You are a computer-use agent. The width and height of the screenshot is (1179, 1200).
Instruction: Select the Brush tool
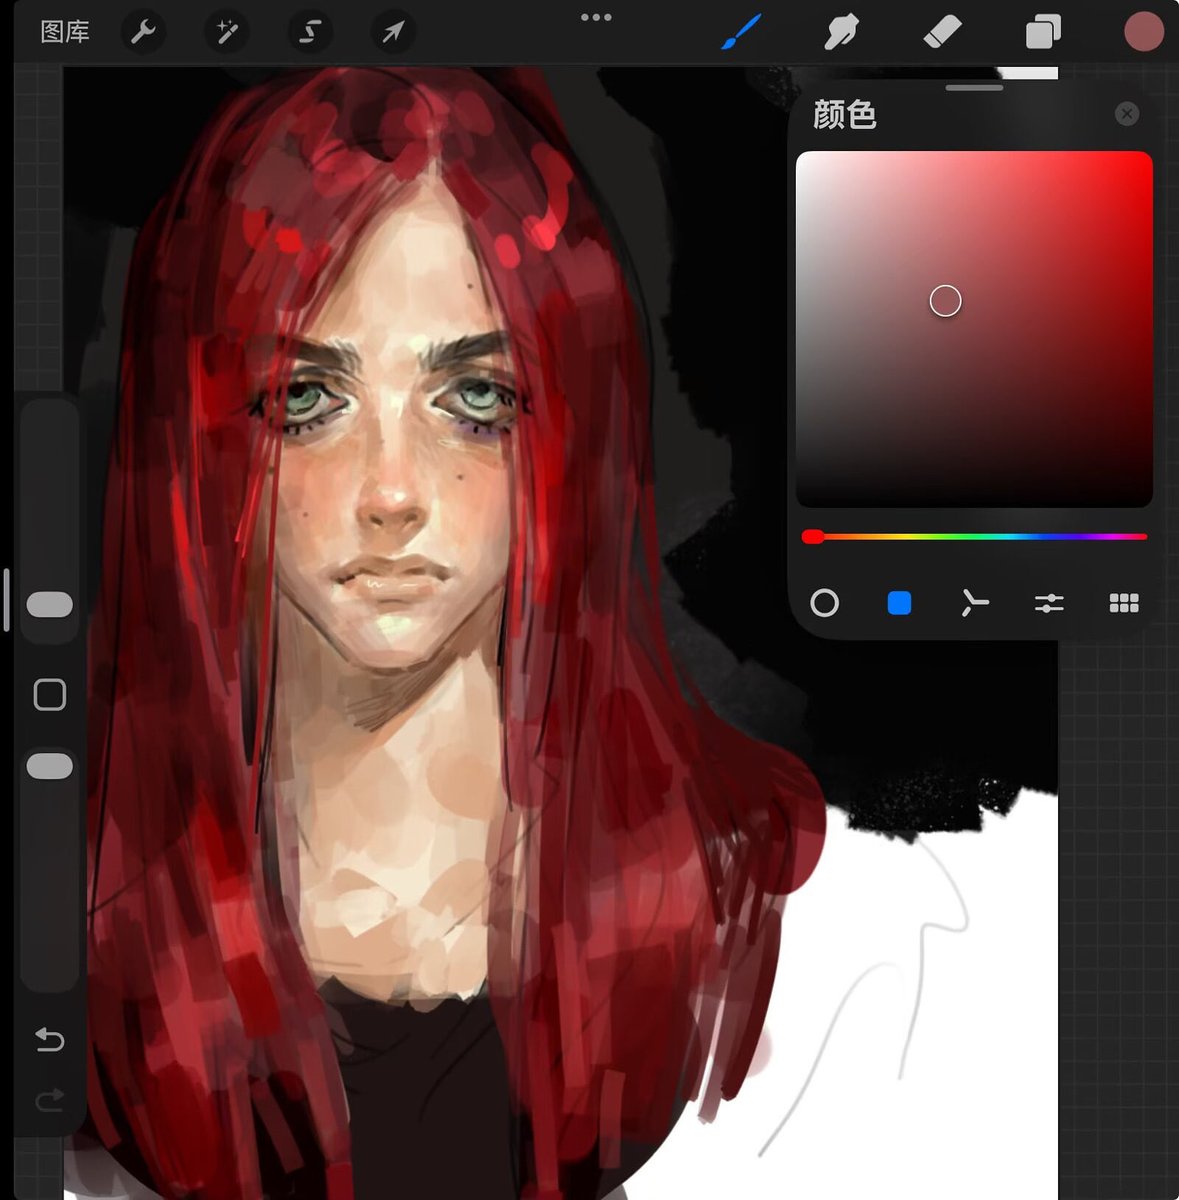(742, 32)
